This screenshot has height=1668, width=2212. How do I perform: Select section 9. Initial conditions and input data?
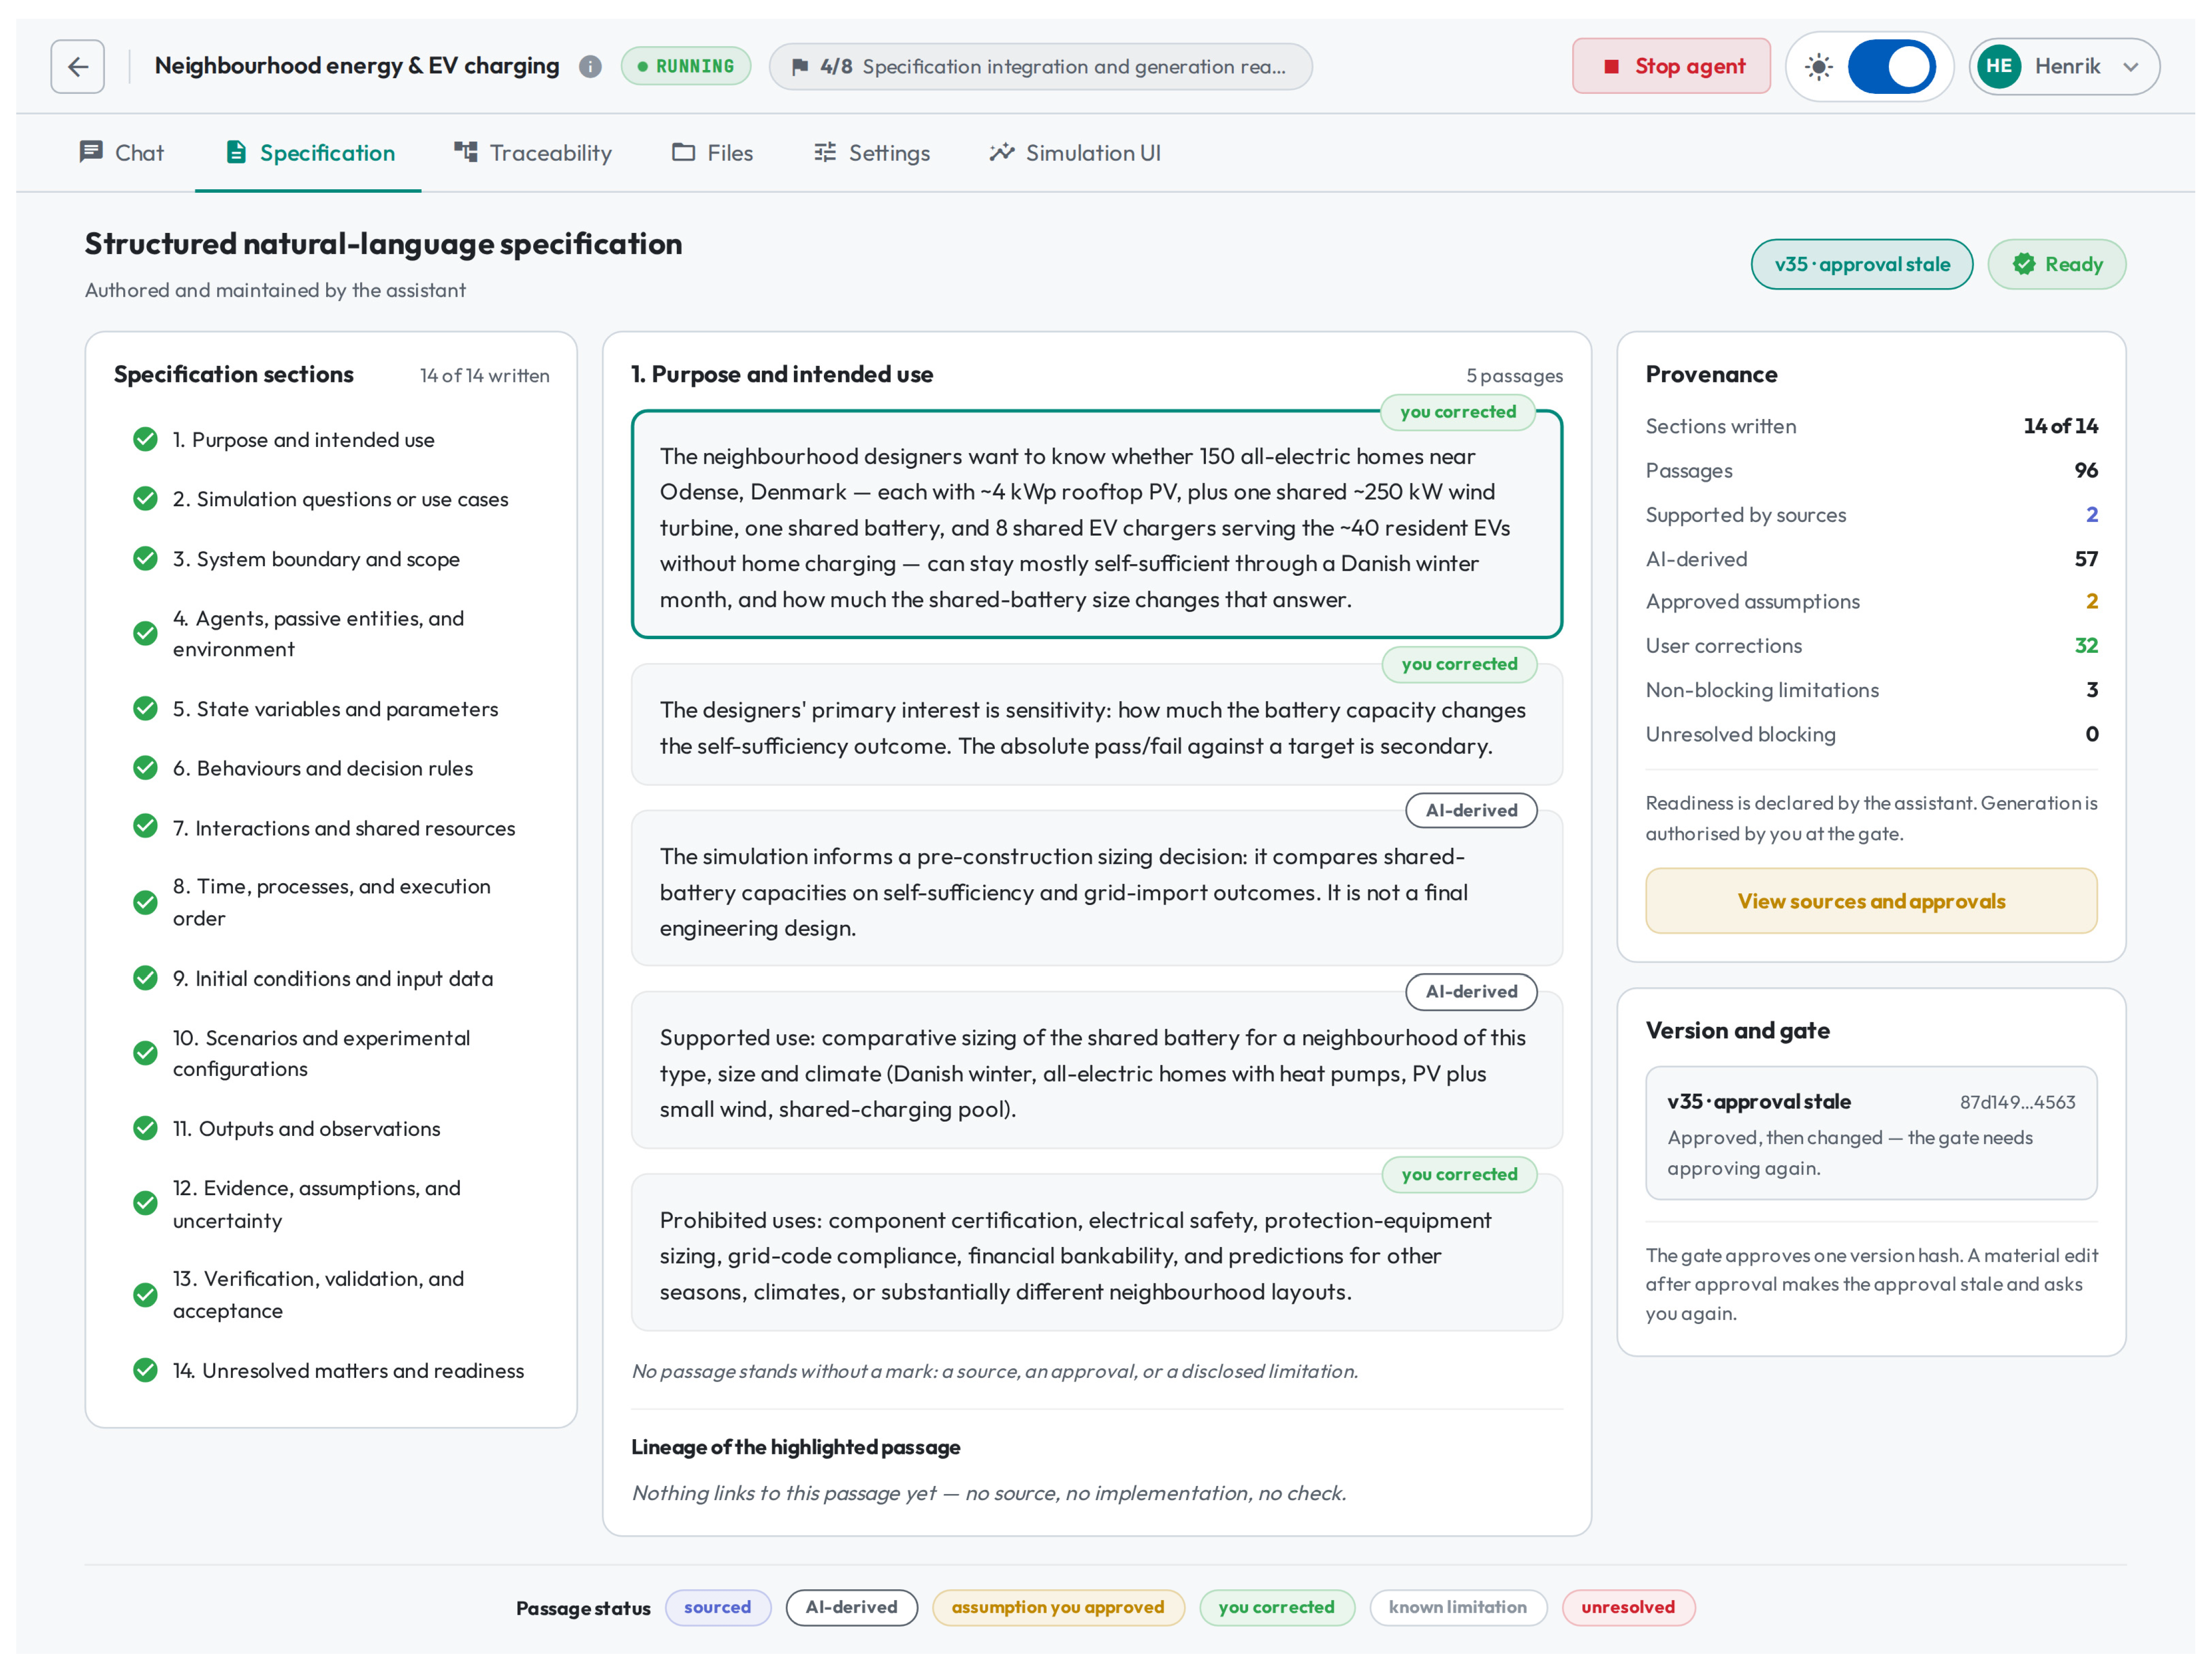coord(331,978)
